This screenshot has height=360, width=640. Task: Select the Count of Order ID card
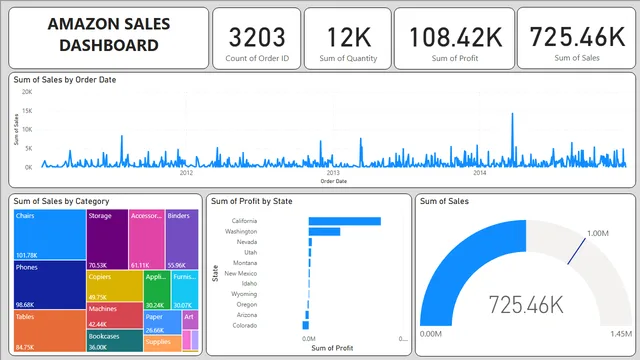(x=257, y=38)
